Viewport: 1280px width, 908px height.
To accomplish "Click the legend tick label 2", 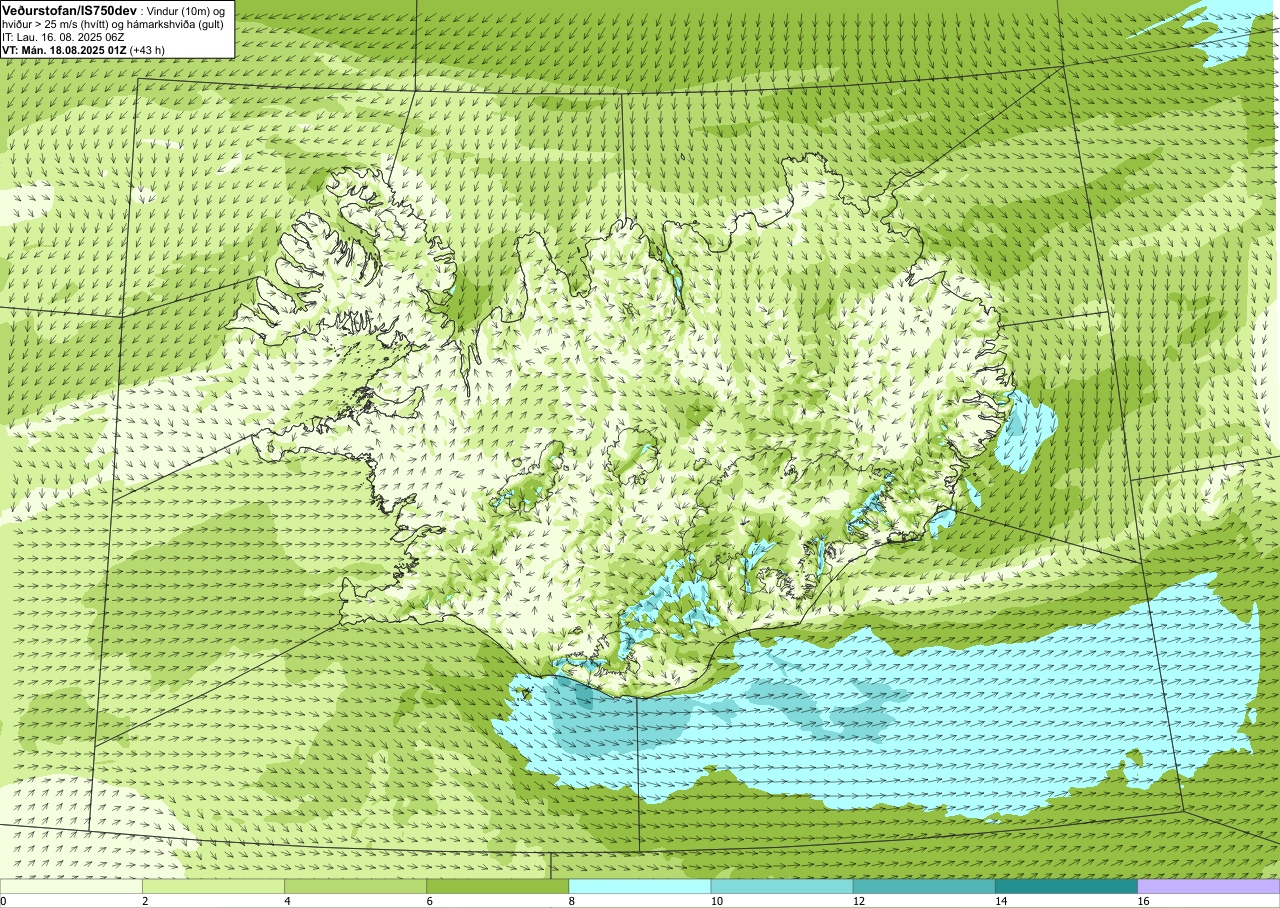I will 145,901.
